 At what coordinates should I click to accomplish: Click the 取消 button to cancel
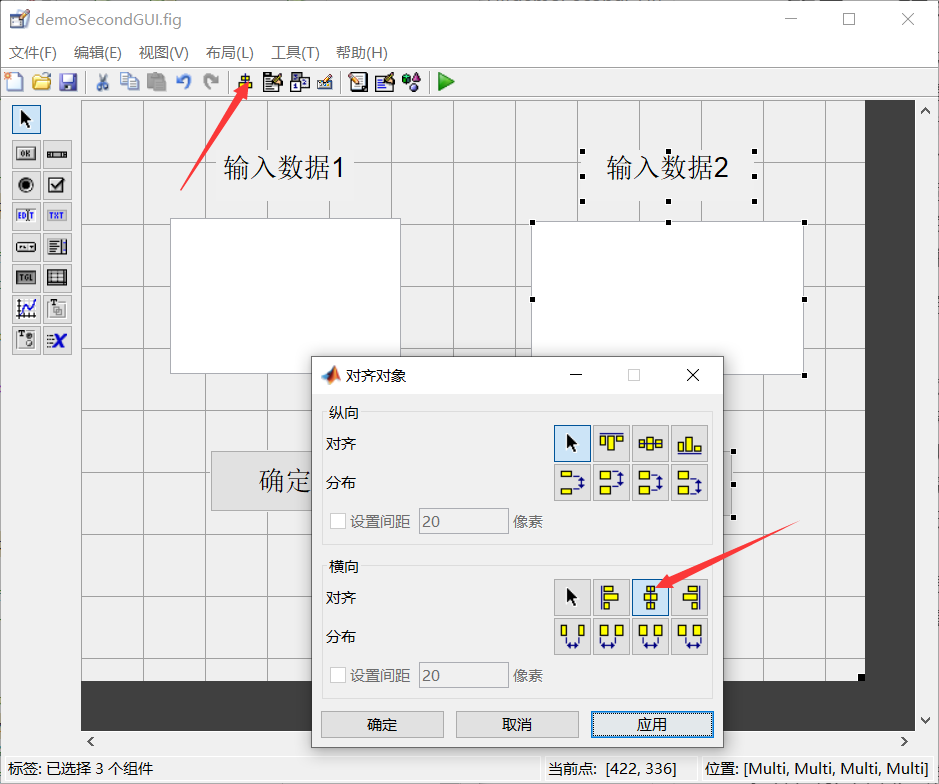pyautogui.click(x=516, y=724)
